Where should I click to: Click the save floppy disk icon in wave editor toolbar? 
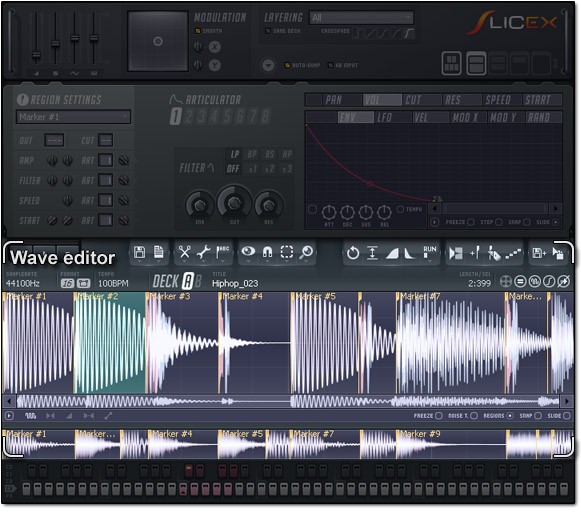[x=139, y=252]
